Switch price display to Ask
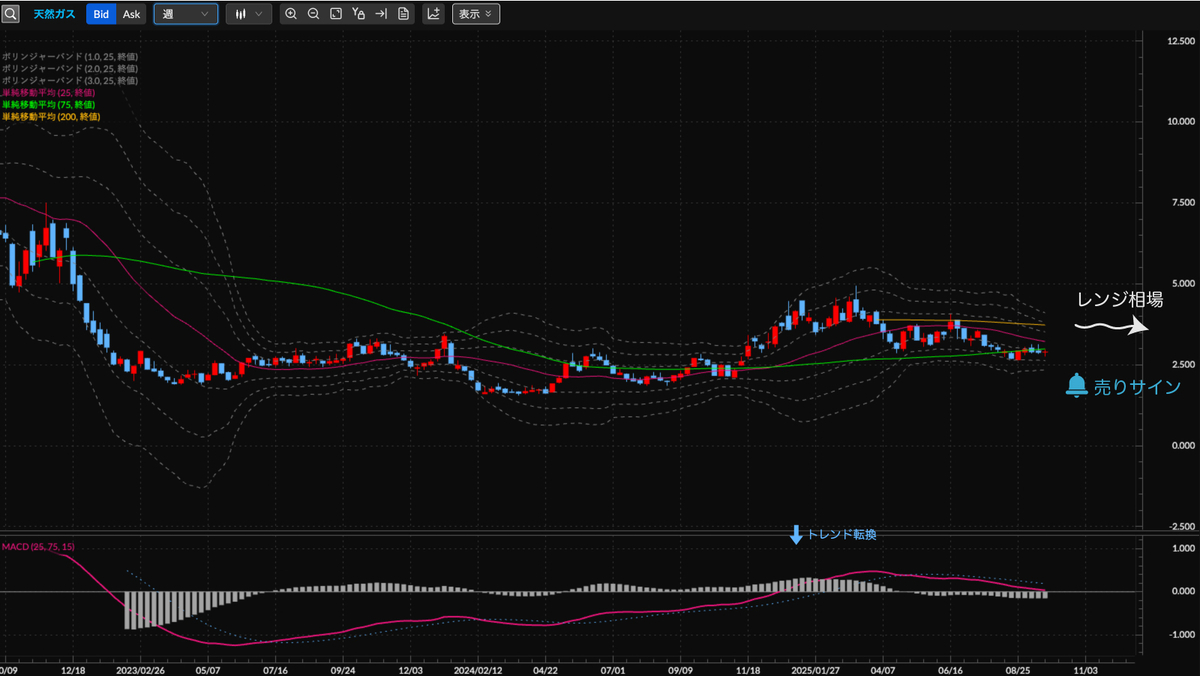Viewport: 1200px width, 676px height. (x=132, y=14)
